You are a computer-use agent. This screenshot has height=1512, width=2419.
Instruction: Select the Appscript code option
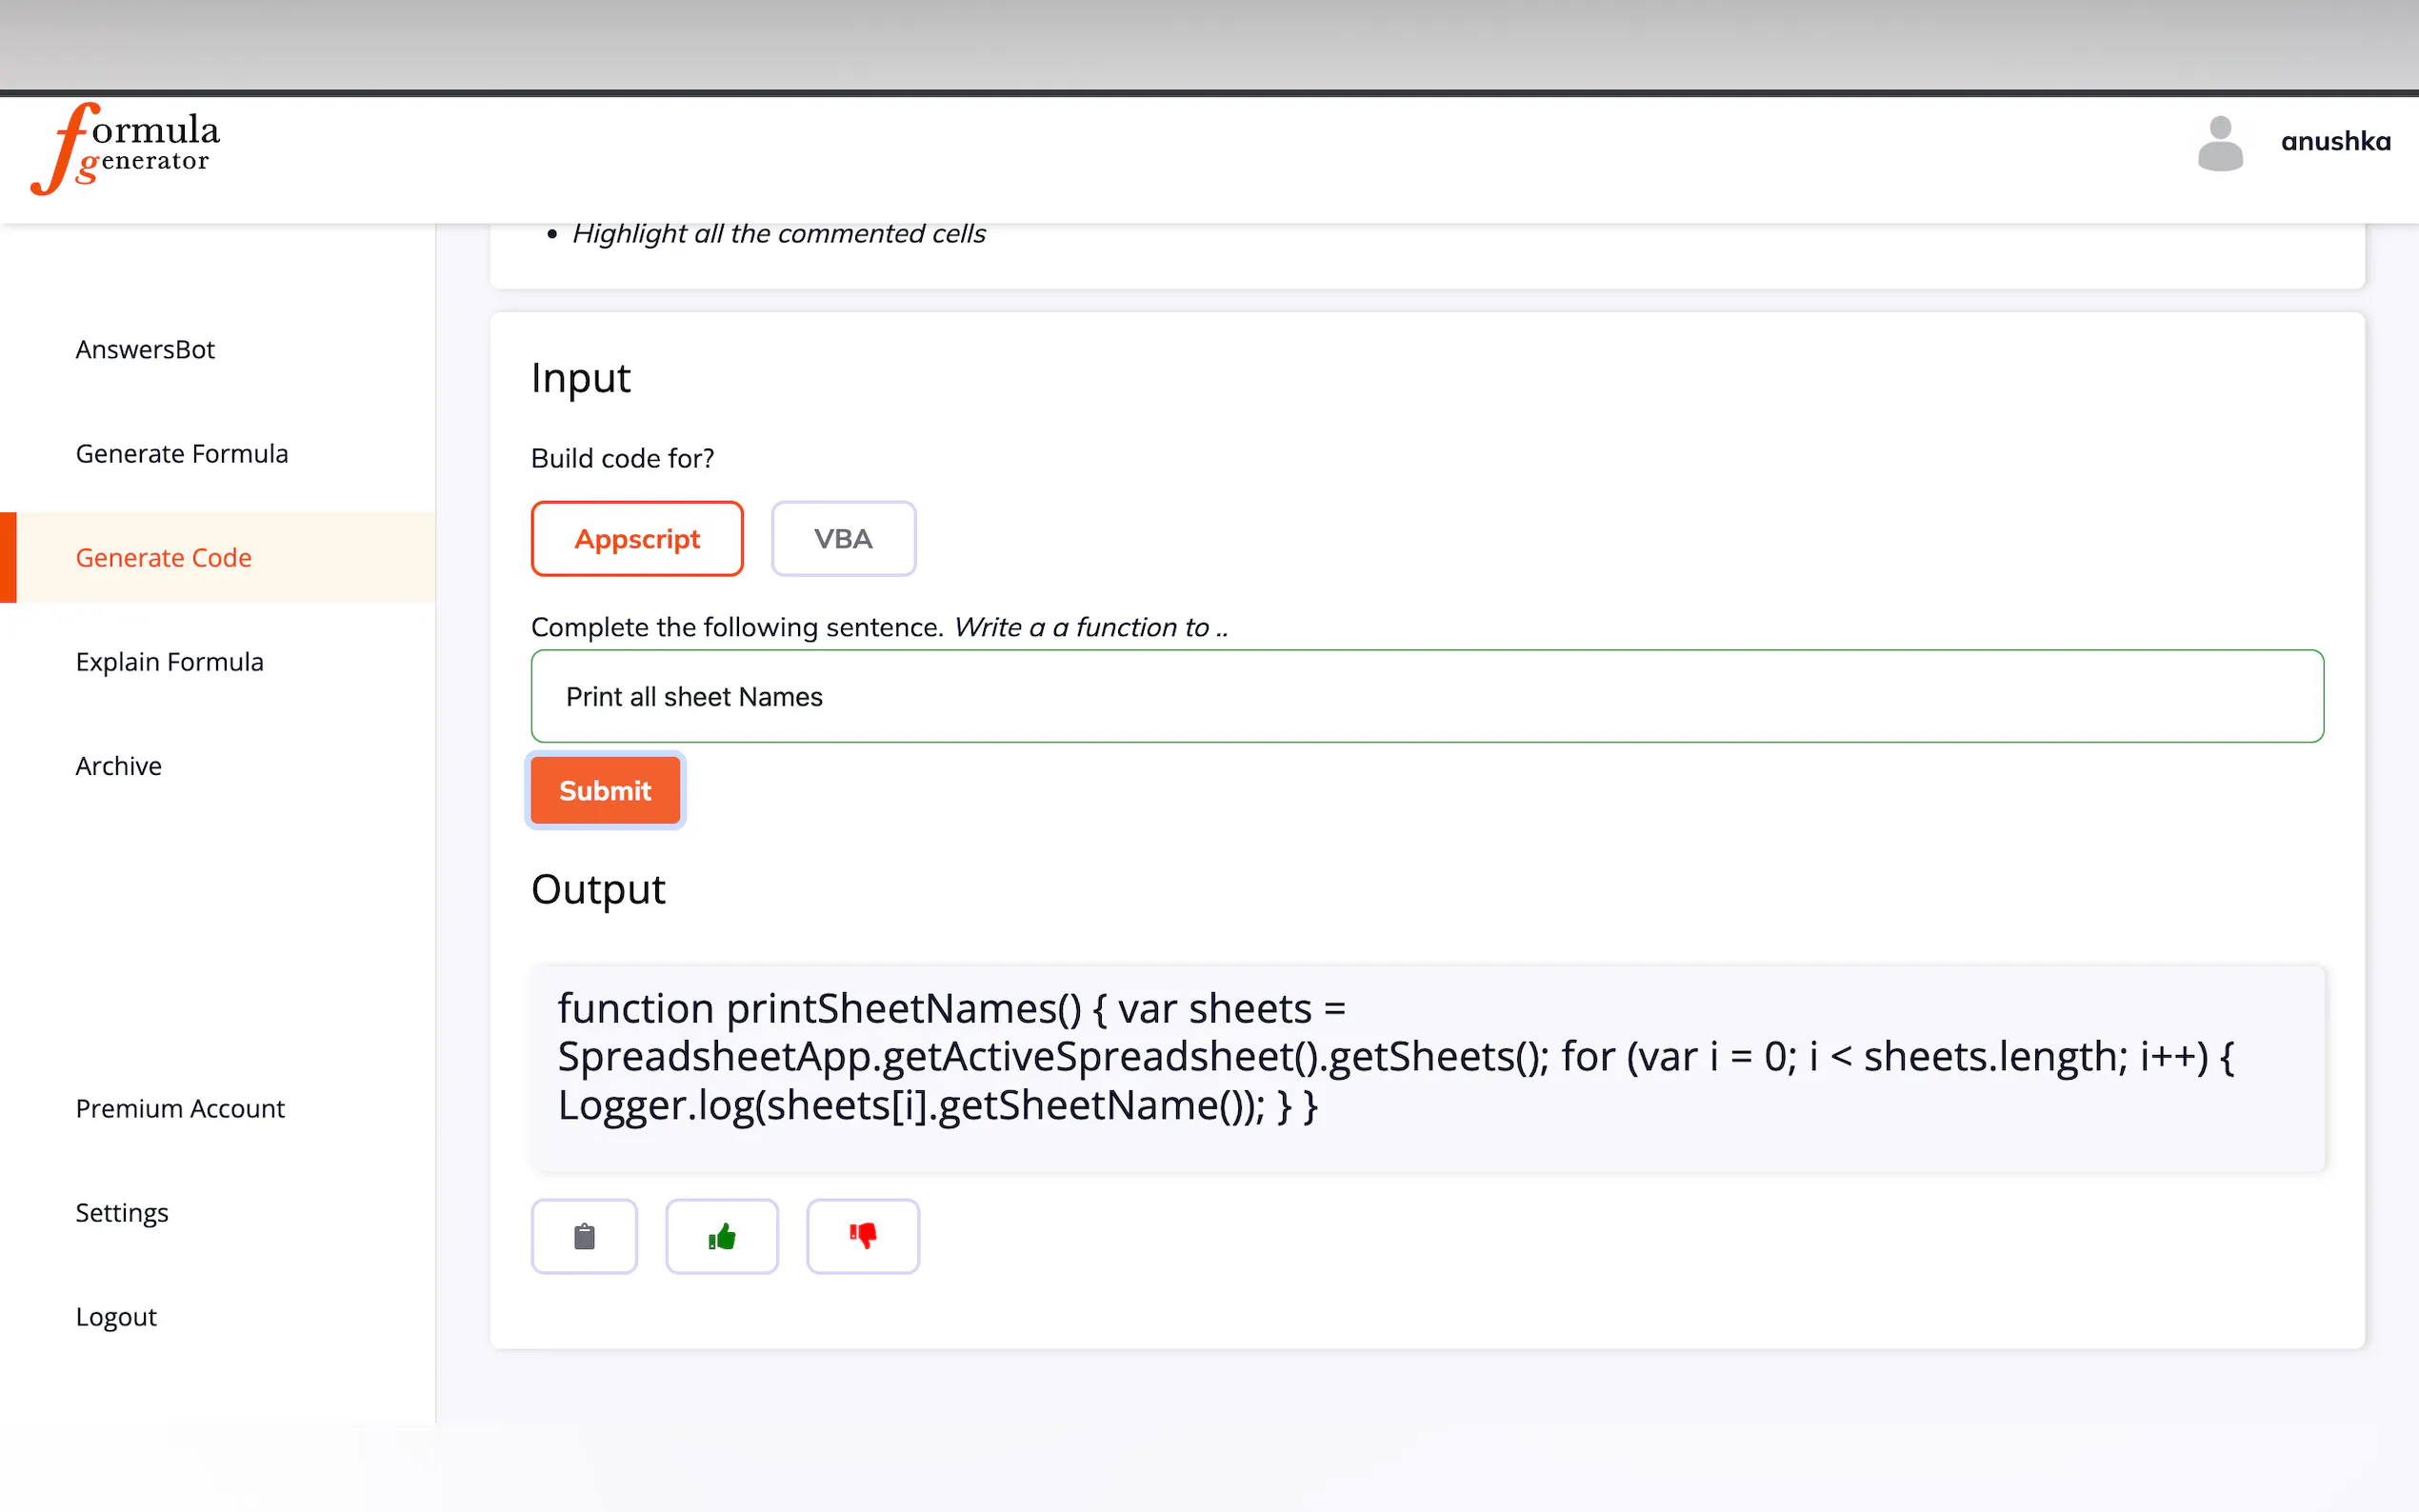coord(637,539)
